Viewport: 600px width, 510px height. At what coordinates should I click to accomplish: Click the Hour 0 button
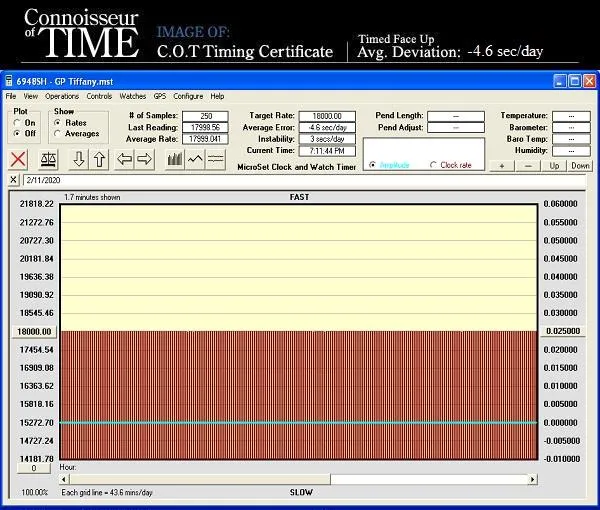[34, 468]
